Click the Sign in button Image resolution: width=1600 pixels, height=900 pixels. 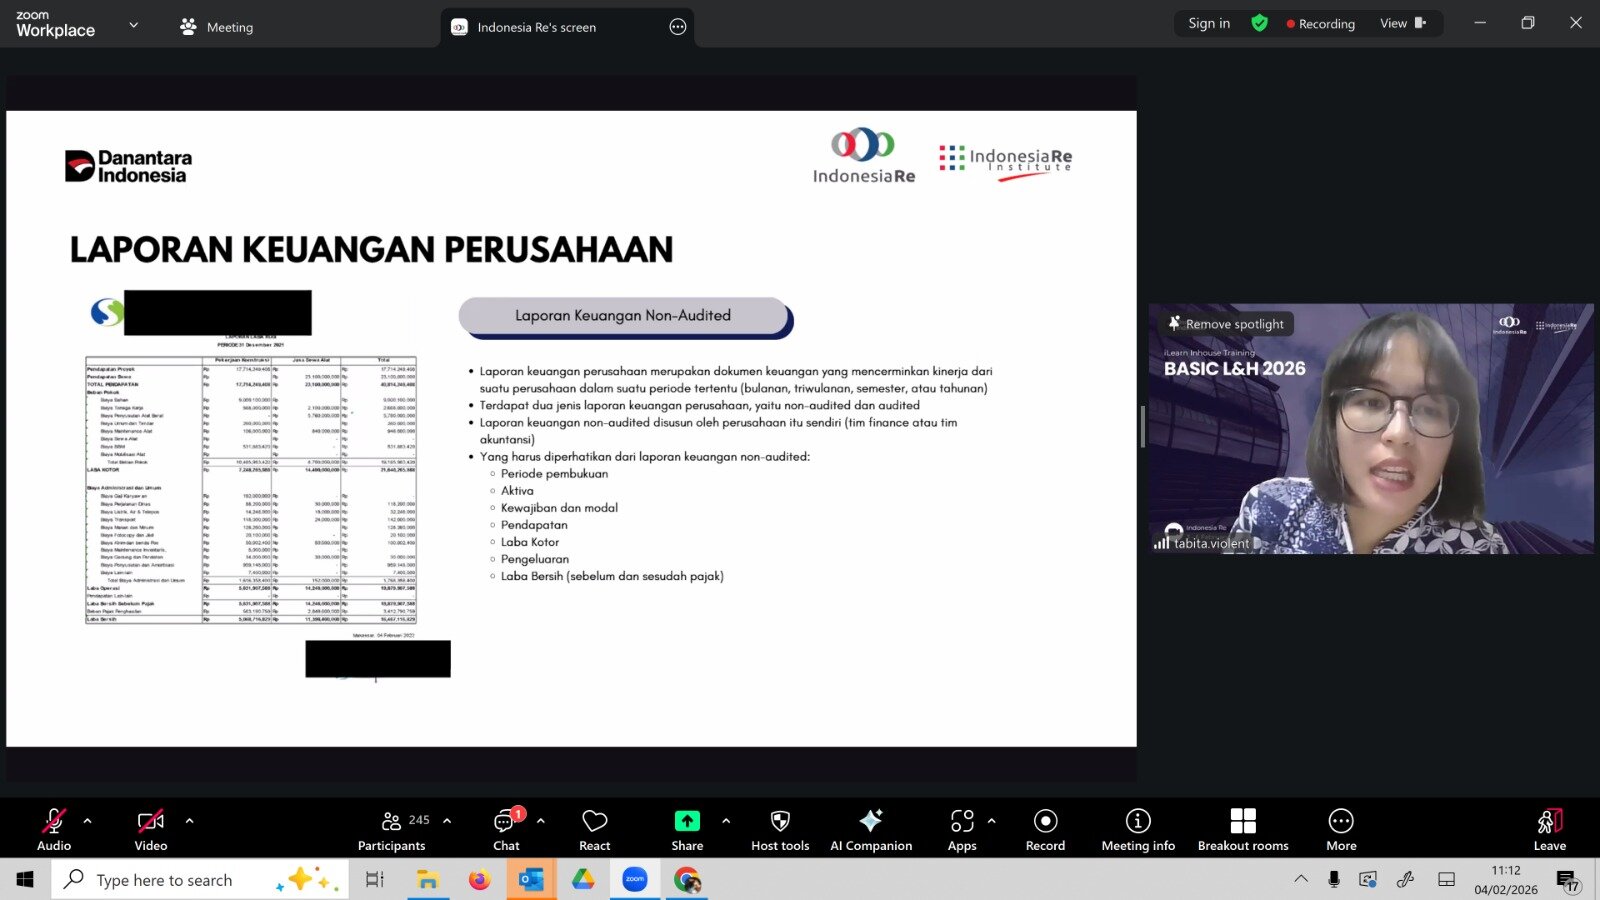point(1208,23)
